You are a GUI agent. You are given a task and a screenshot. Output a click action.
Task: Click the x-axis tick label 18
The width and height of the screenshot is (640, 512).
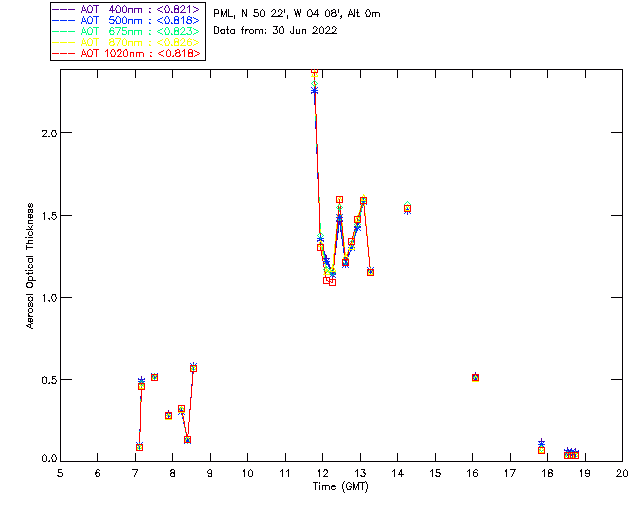547,474
